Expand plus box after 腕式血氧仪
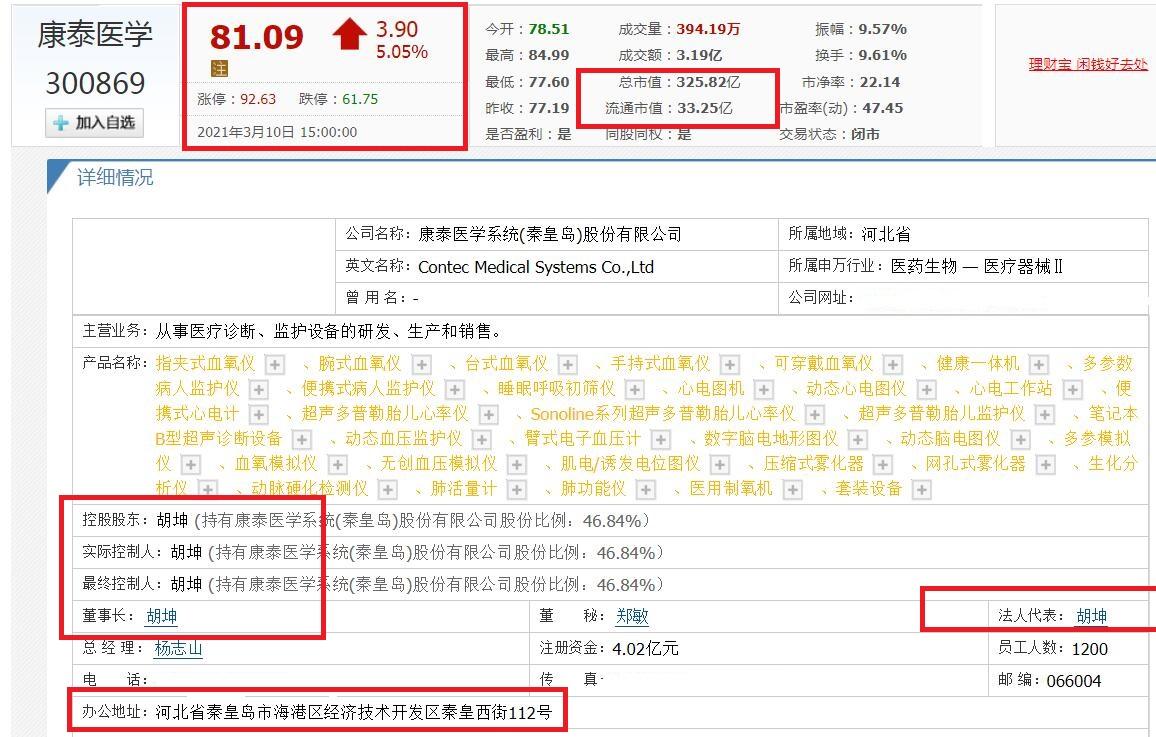 [x=422, y=365]
